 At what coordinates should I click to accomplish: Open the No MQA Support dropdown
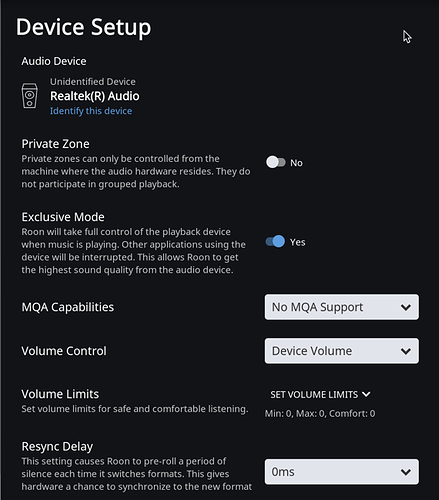342,307
